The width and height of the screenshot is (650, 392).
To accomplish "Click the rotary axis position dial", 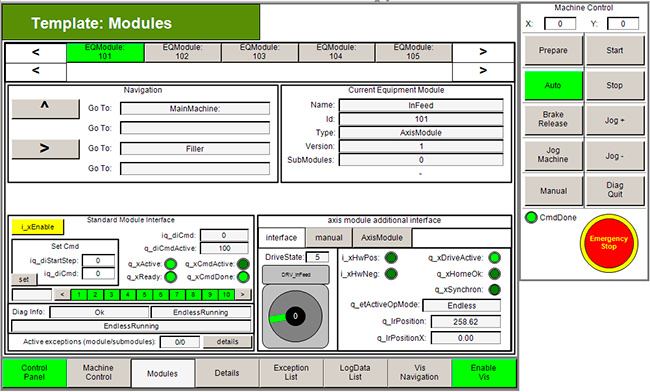I will coord(295,317).
